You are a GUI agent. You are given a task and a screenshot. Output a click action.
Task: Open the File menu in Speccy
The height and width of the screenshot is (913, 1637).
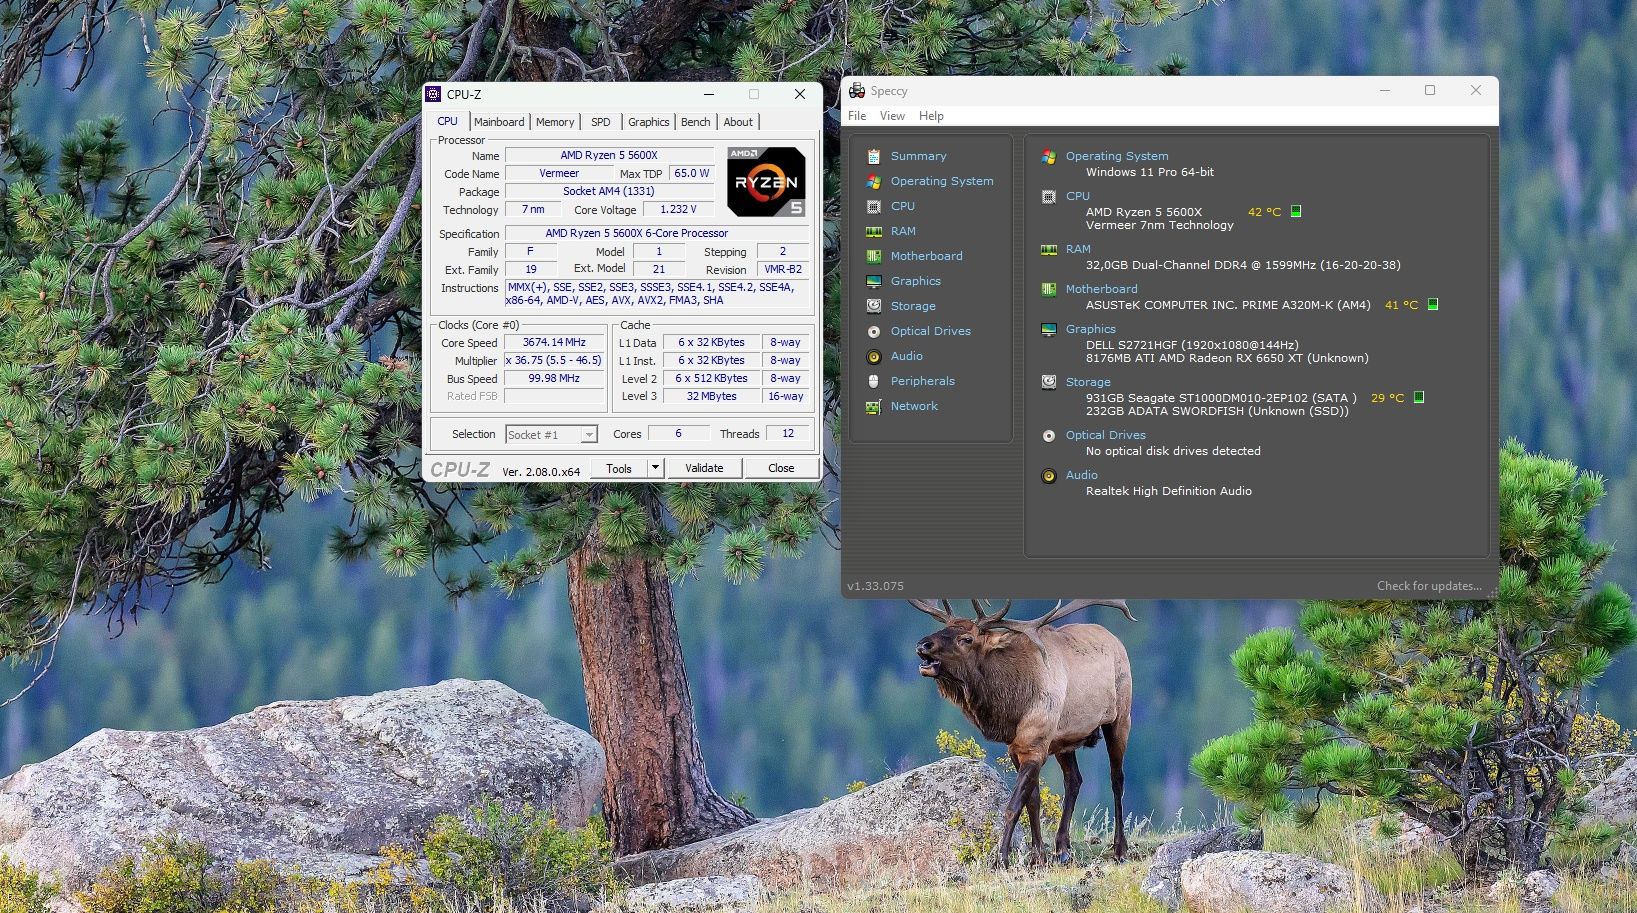click(857, 116)
